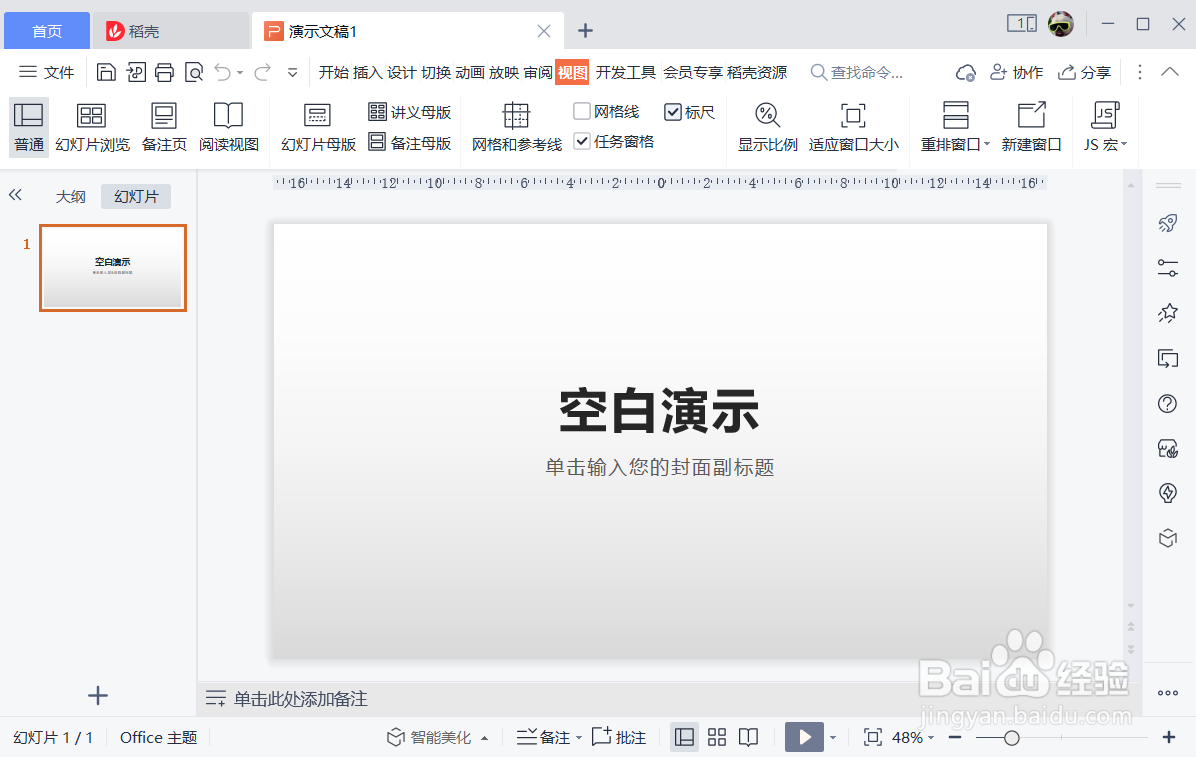1196x757 pixels.
Task: Collapse the ribbon with chevron arrow
Action: [1169, 72]
